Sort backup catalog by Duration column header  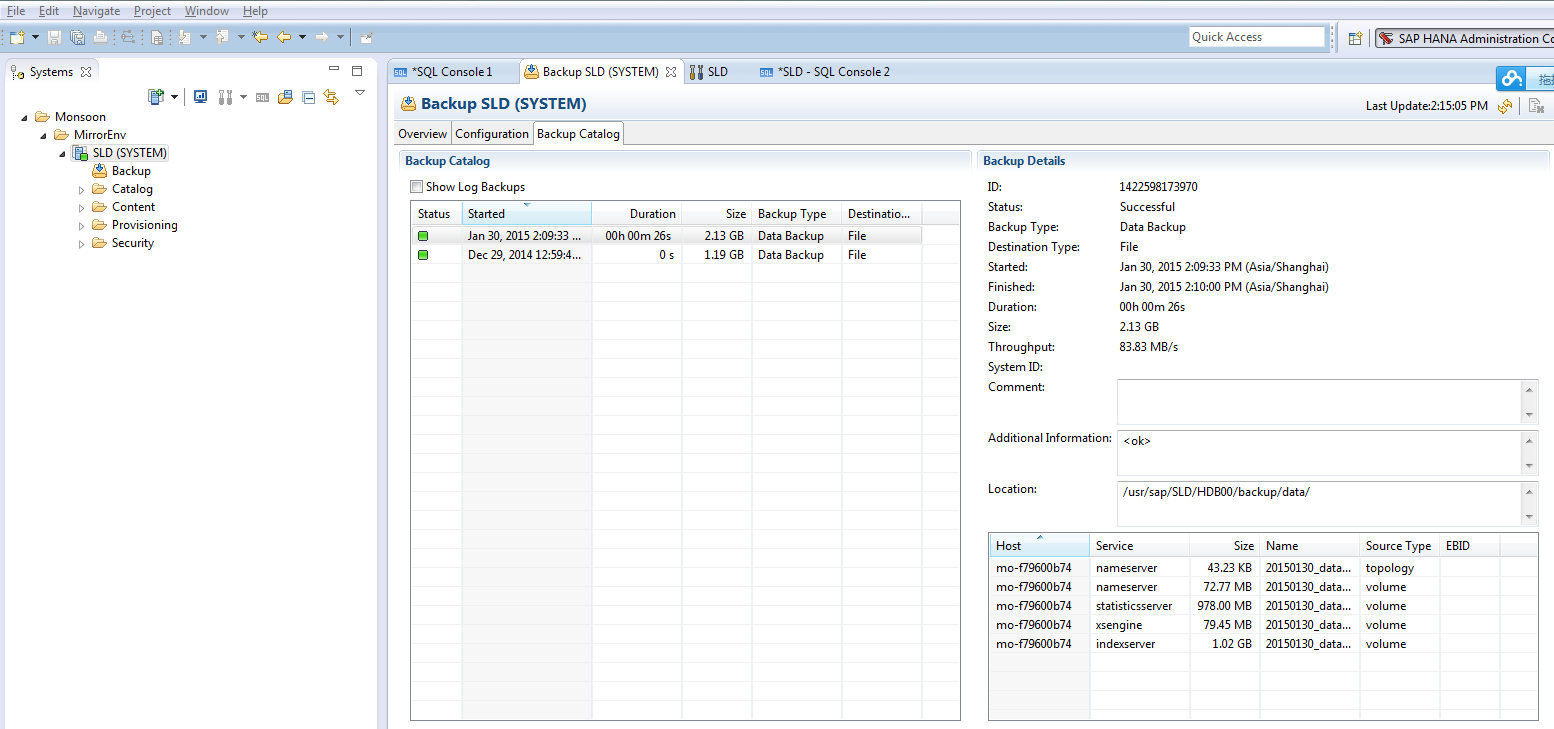click(637, 214)
